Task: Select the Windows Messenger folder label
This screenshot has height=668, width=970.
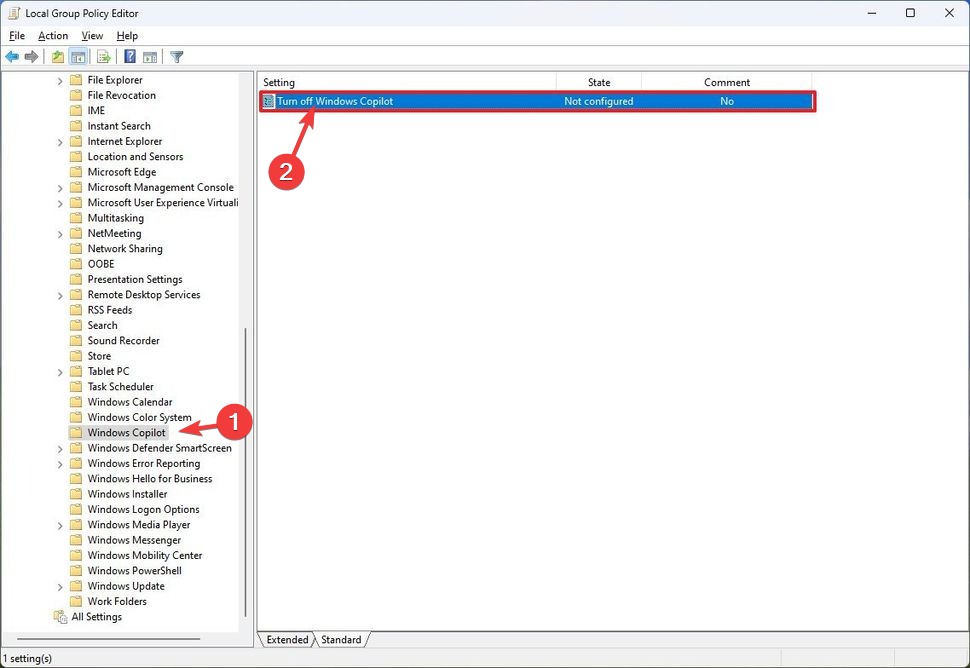Action: pos(134,540)
